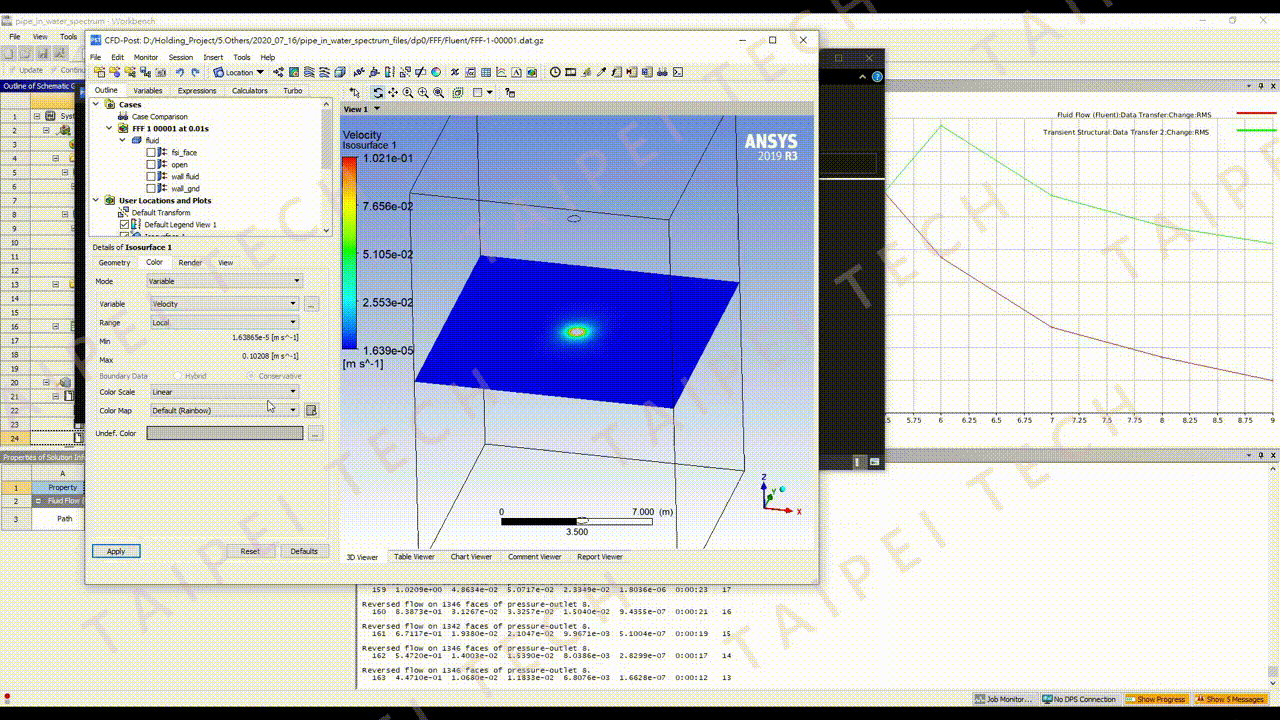The height and width of the screenshot is (720, 1280).
Task: Click the Load Results icon in the CFD-Post toolbar
Action: 100,72
